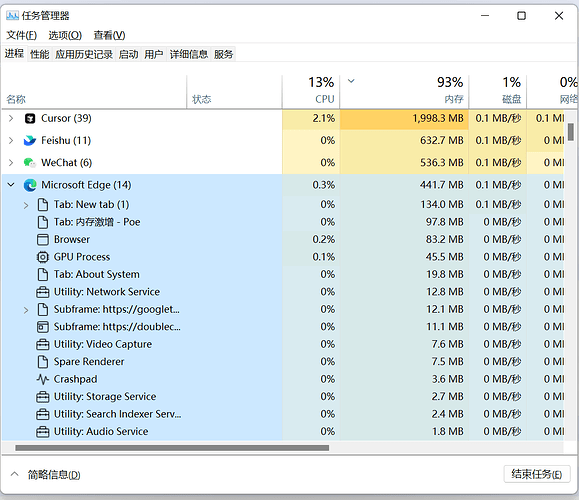Viewport: 579px width, 500px height.
Task: Click the Task Manager title bar icon
Action: (x=12, y=16)
